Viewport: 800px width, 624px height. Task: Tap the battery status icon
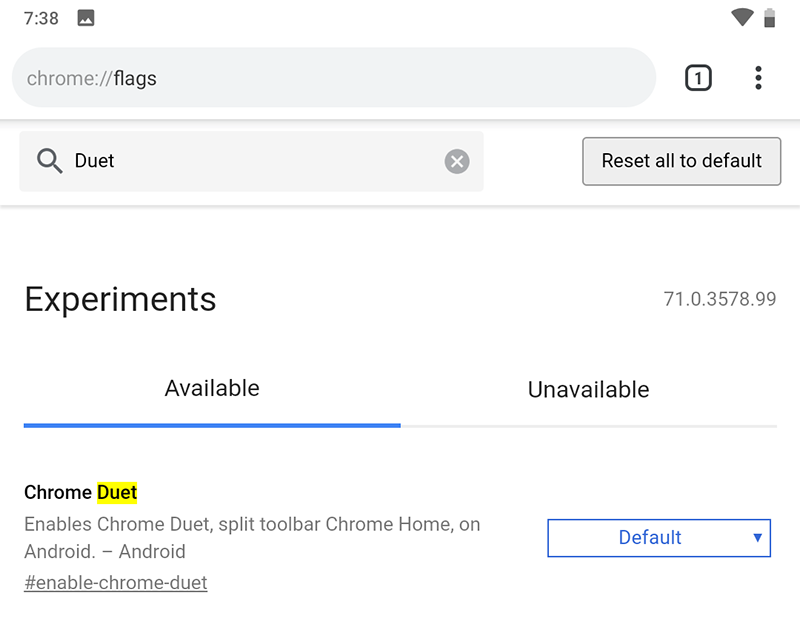769,17
